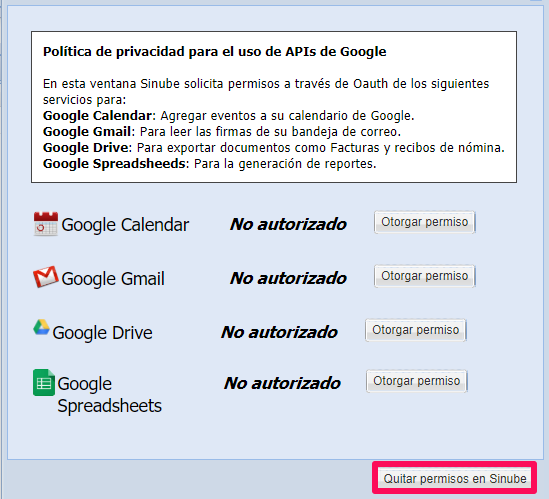Click the Google Drive triangle icon
The height and width of the screenshot is (499, 549).
[41, 327]
